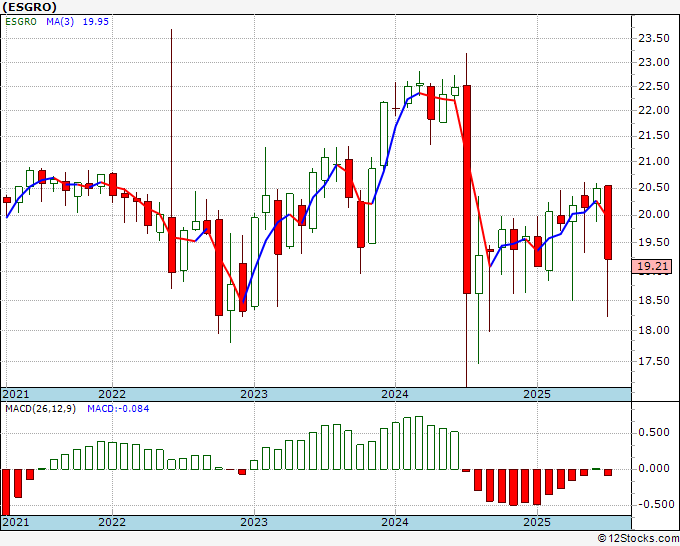The image size is (680, 546).
Task: Click the 23.00 price axis label
Action: [654, 62]
